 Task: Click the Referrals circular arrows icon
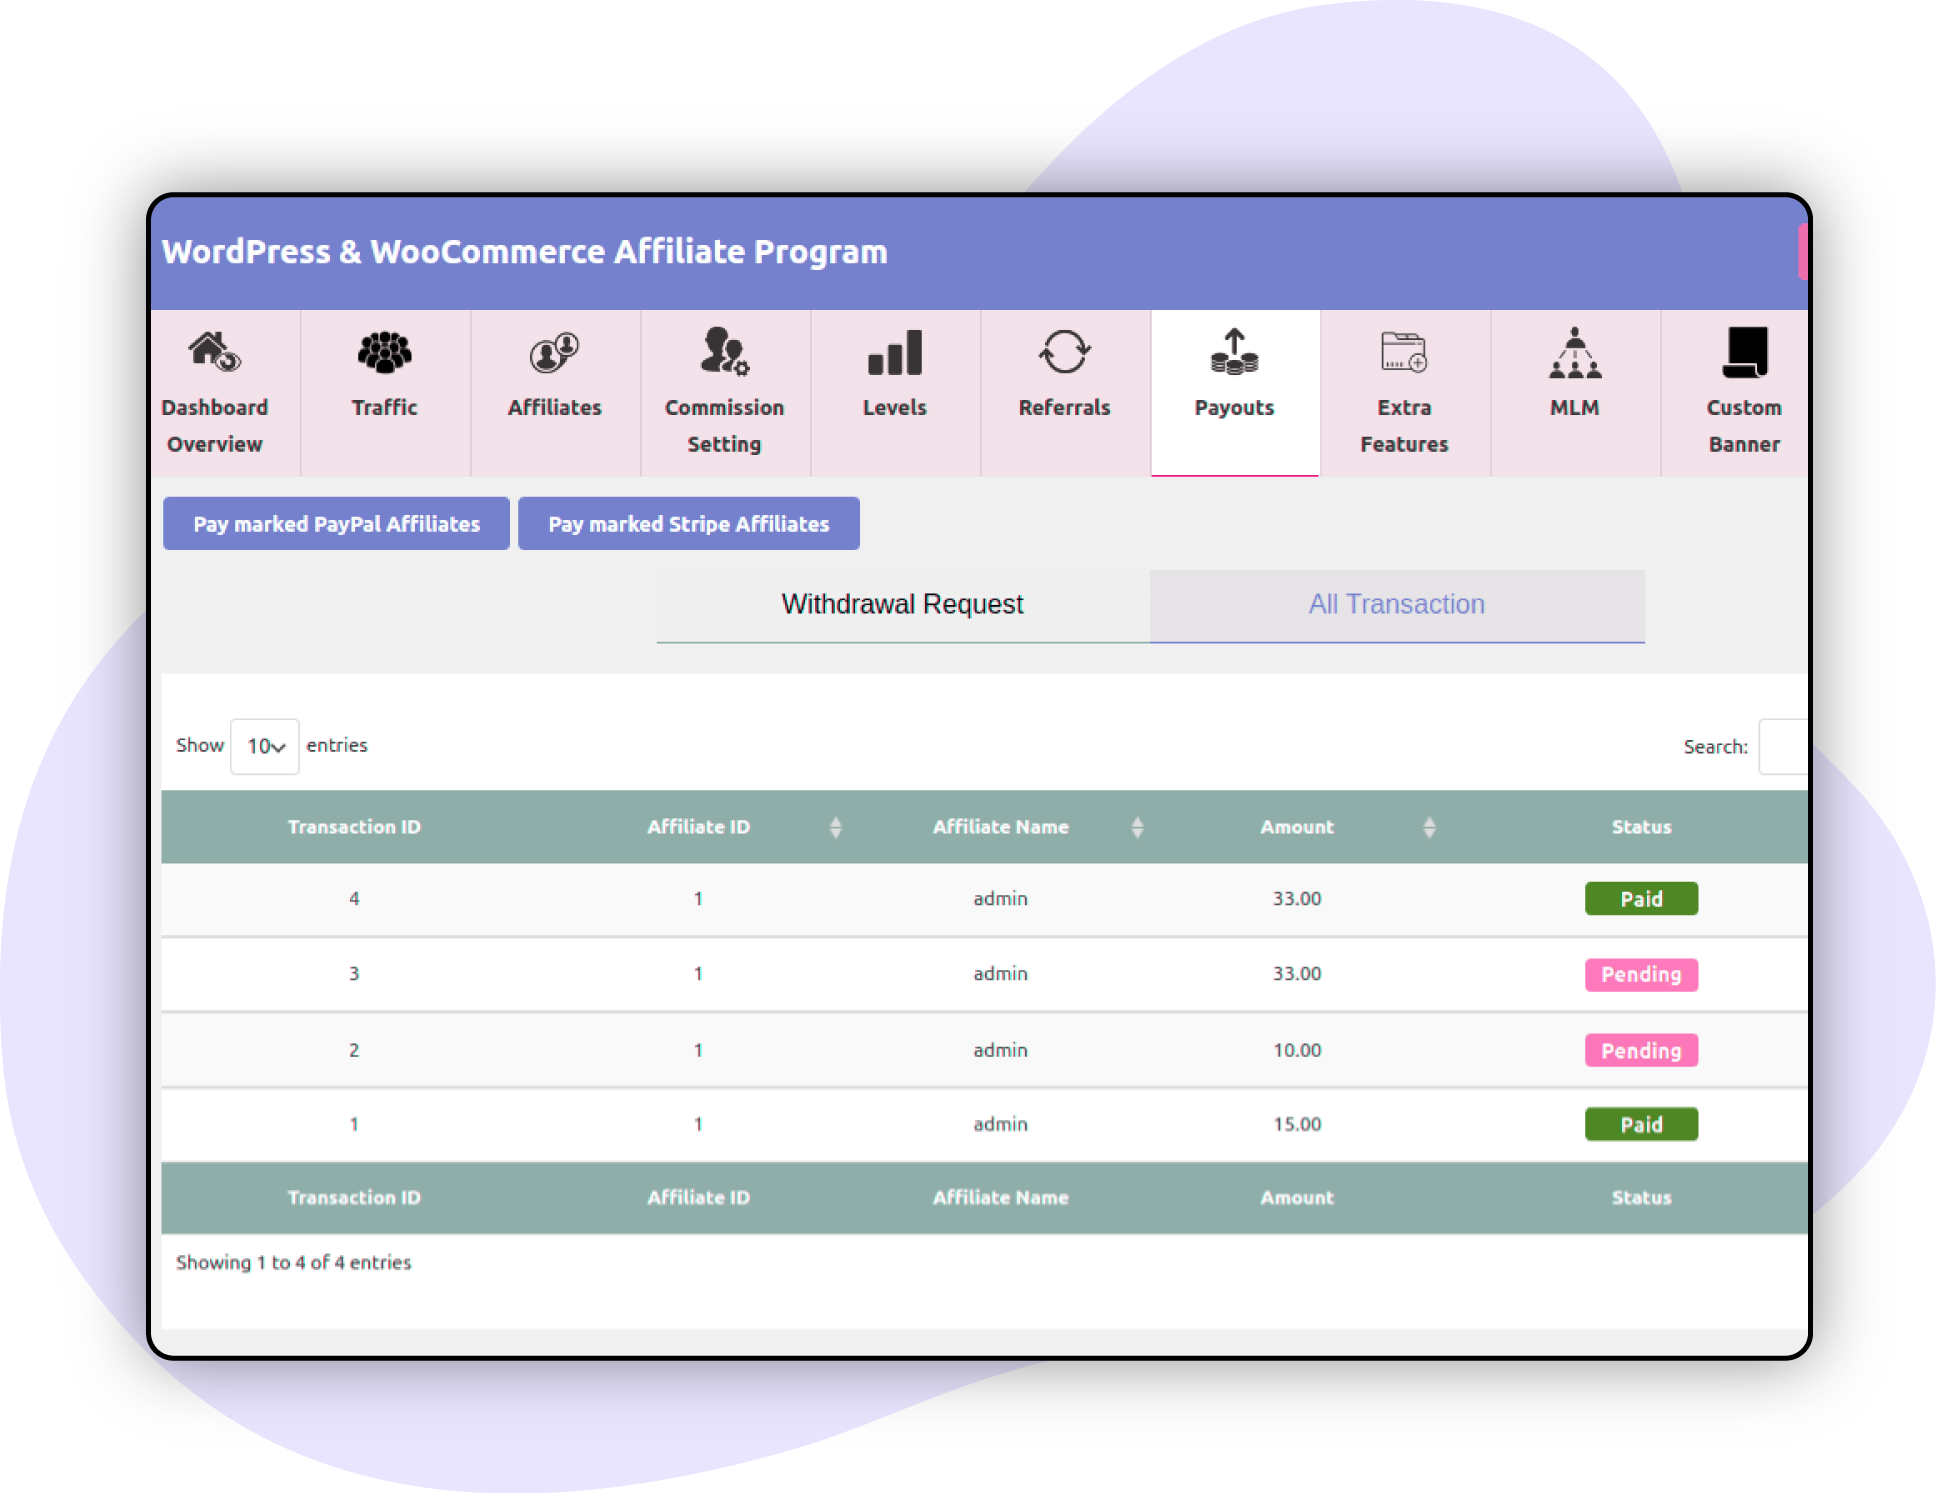tap(1064, 352)
